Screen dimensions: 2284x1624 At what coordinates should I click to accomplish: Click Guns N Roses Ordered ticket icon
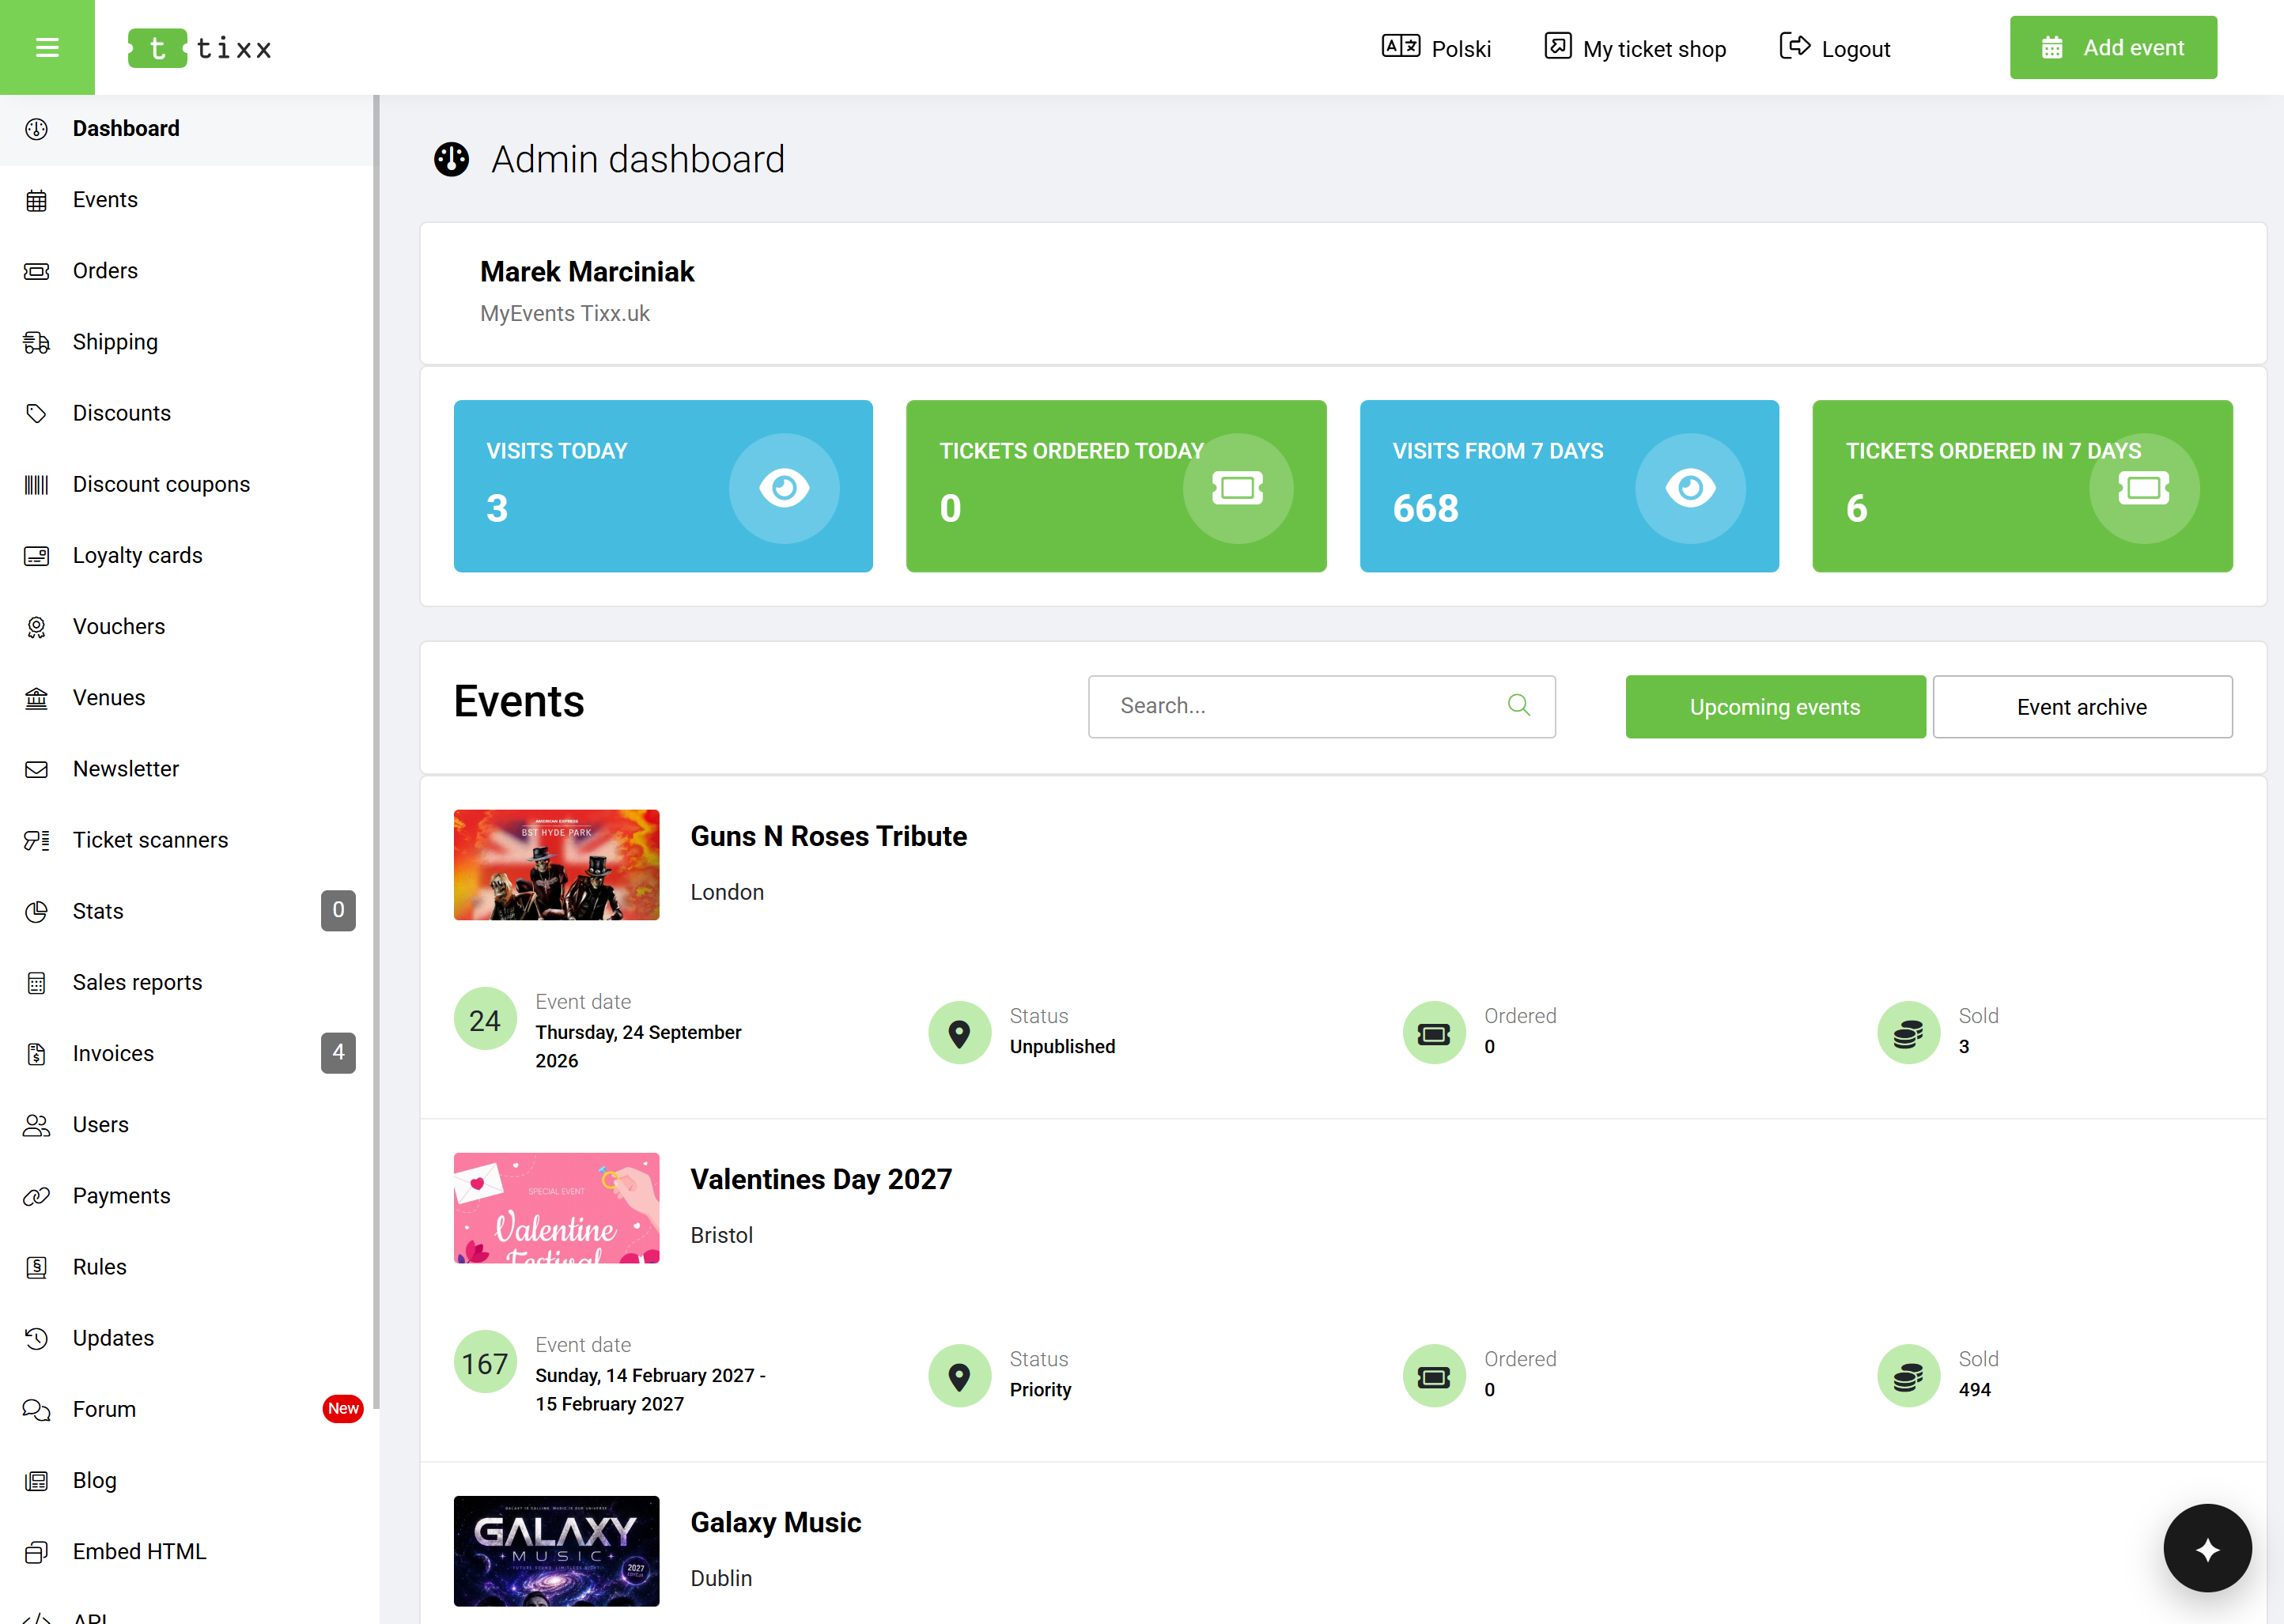point(1434,1033)
